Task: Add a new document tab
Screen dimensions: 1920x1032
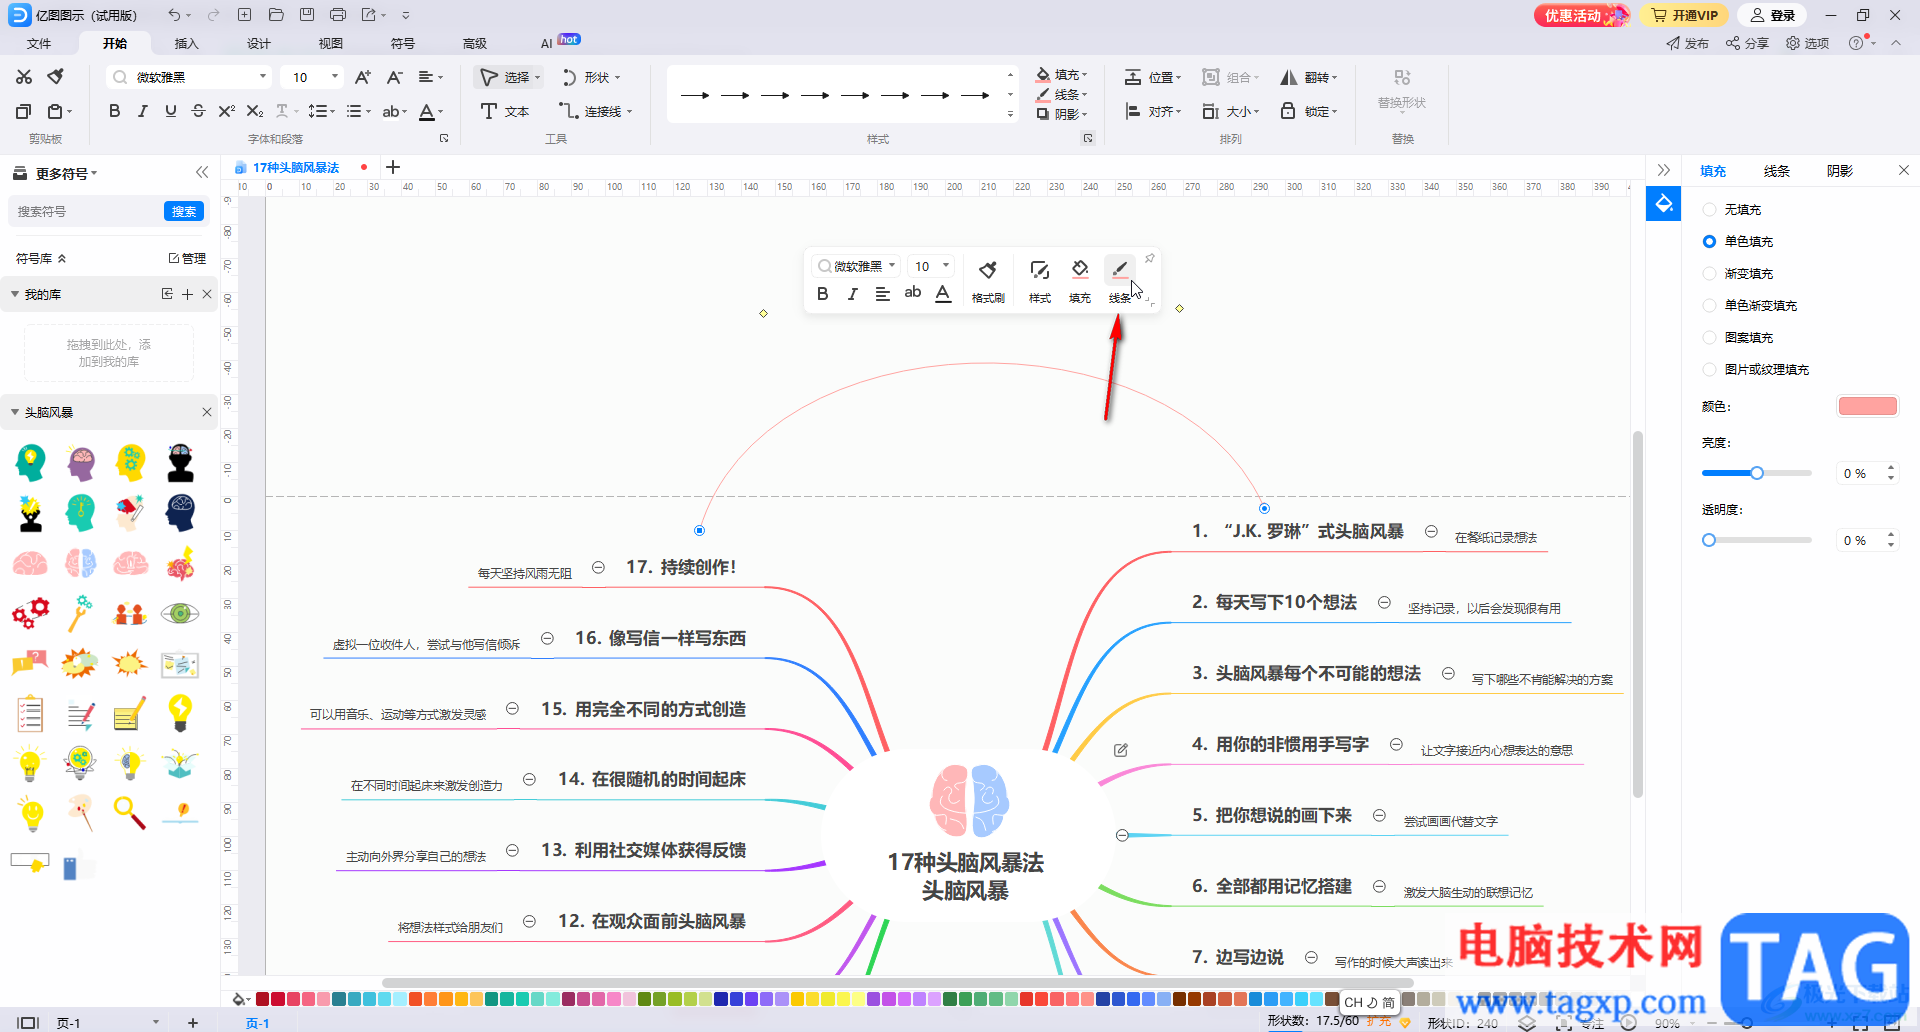Action: pyautogui.click(x=393, y=167)
